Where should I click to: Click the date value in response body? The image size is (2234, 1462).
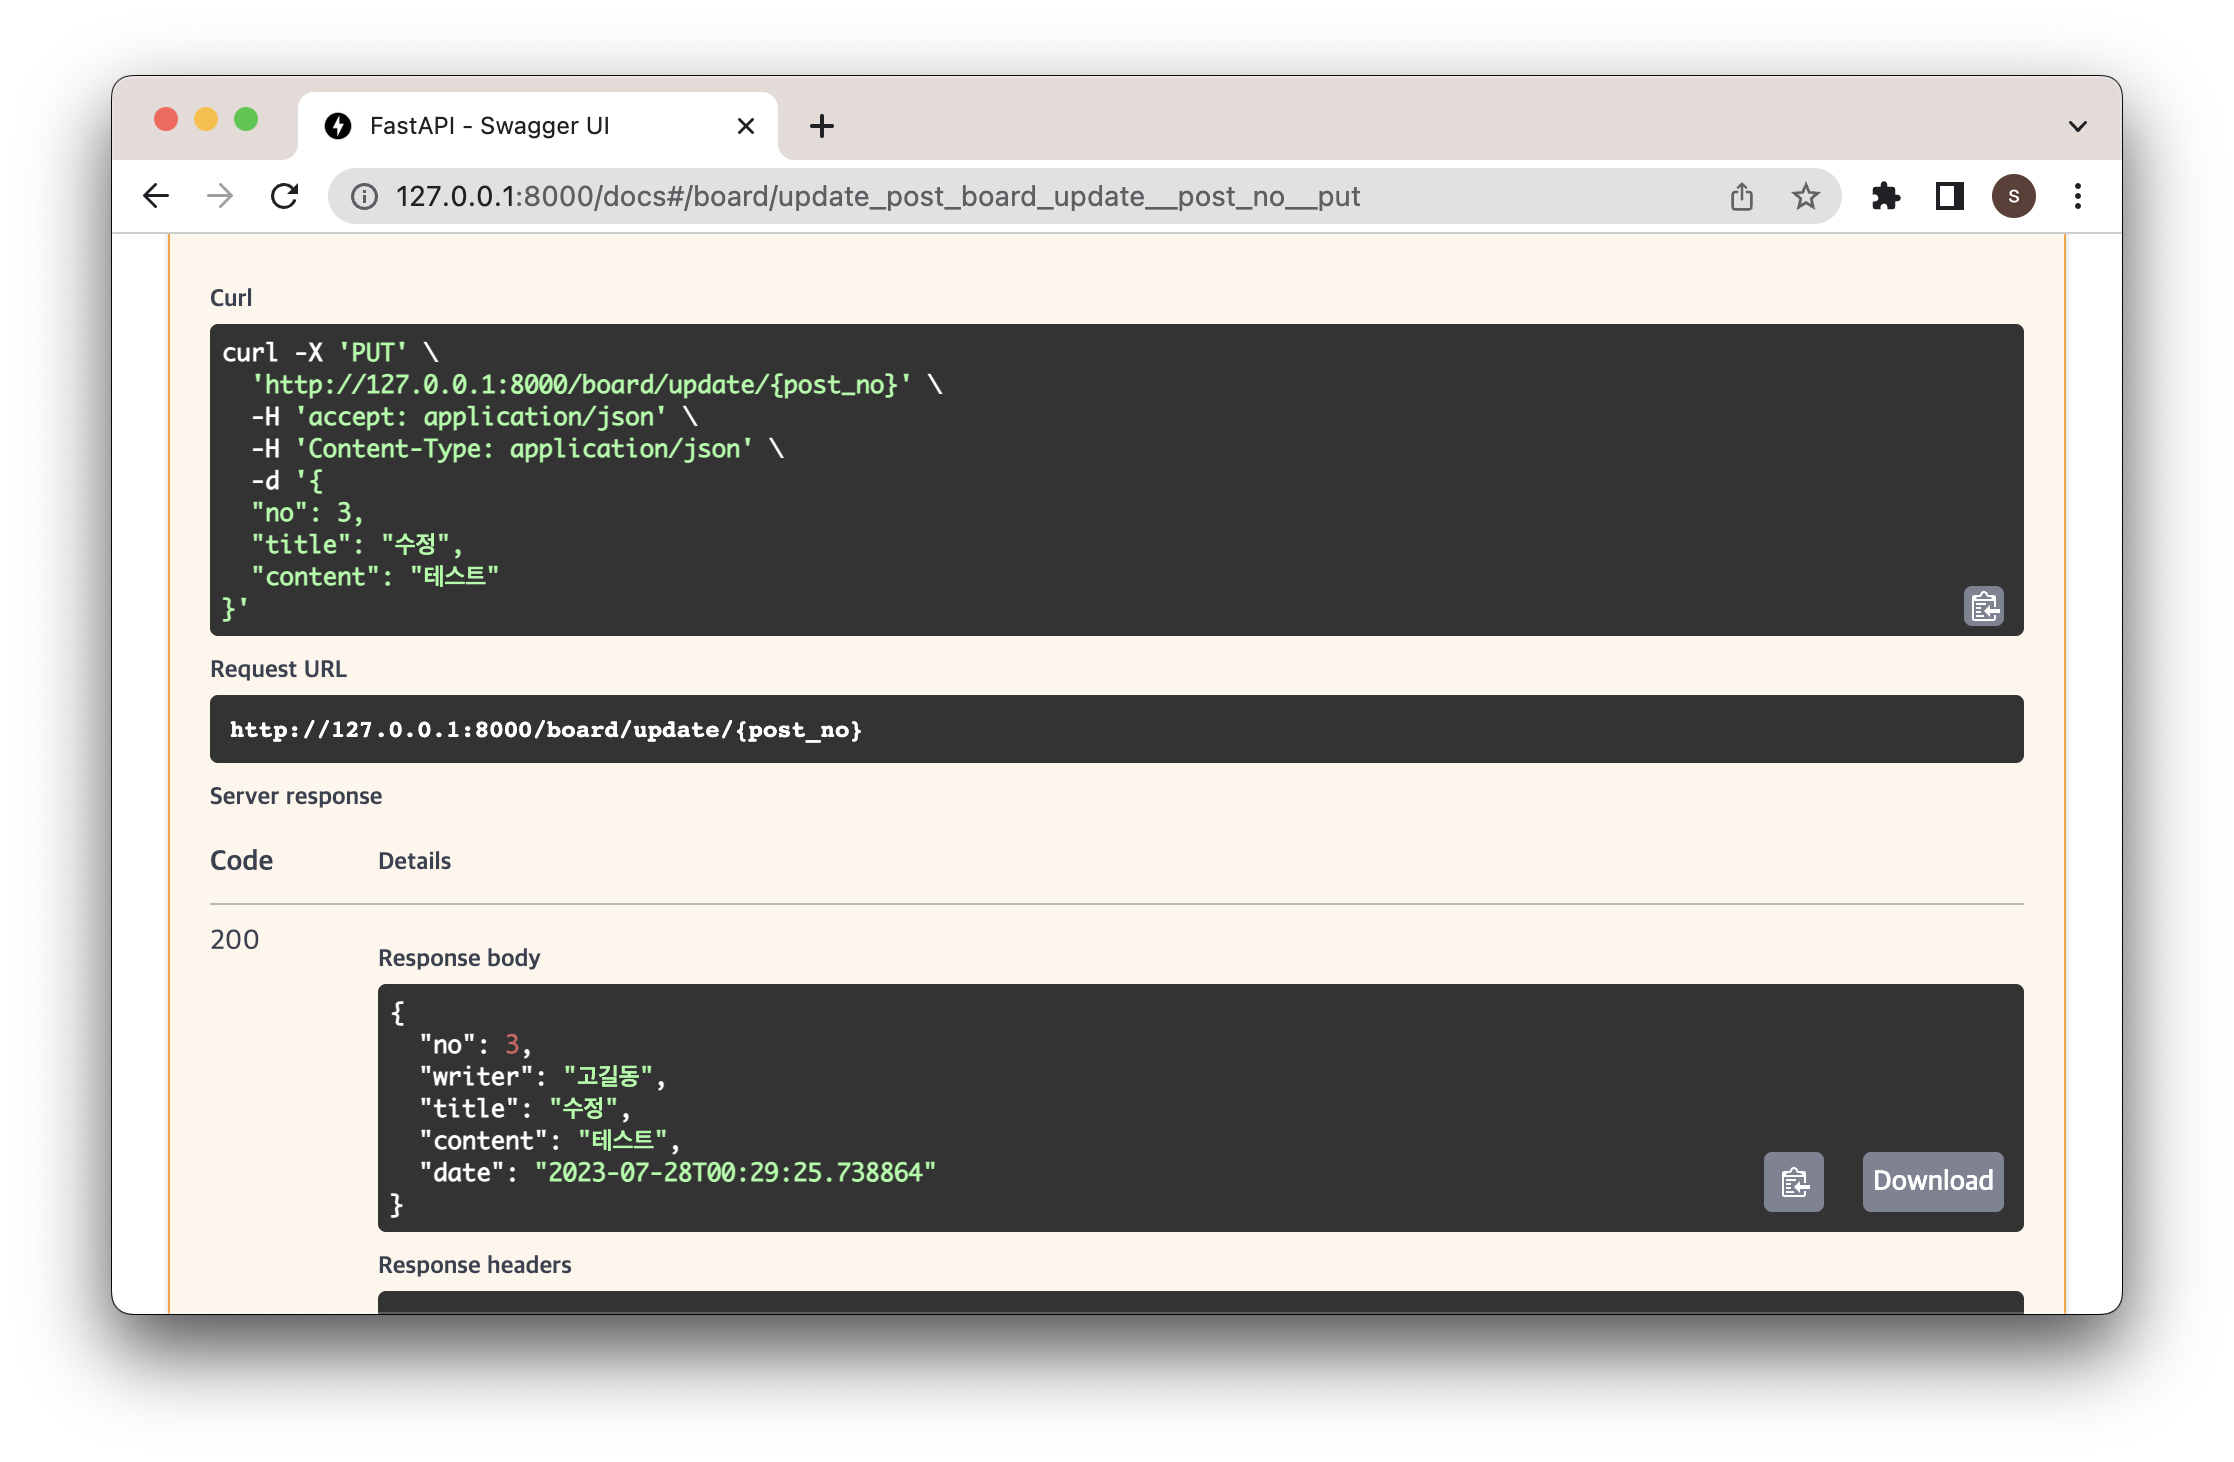pos(735,1172)
